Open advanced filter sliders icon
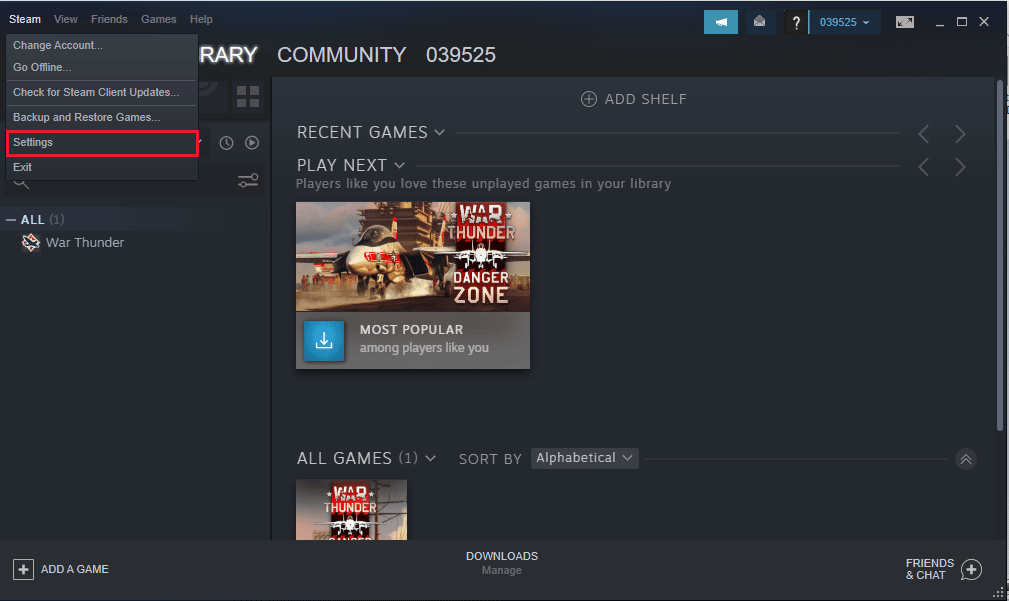Screen dimensions: 1009x601 pos(248,181)
